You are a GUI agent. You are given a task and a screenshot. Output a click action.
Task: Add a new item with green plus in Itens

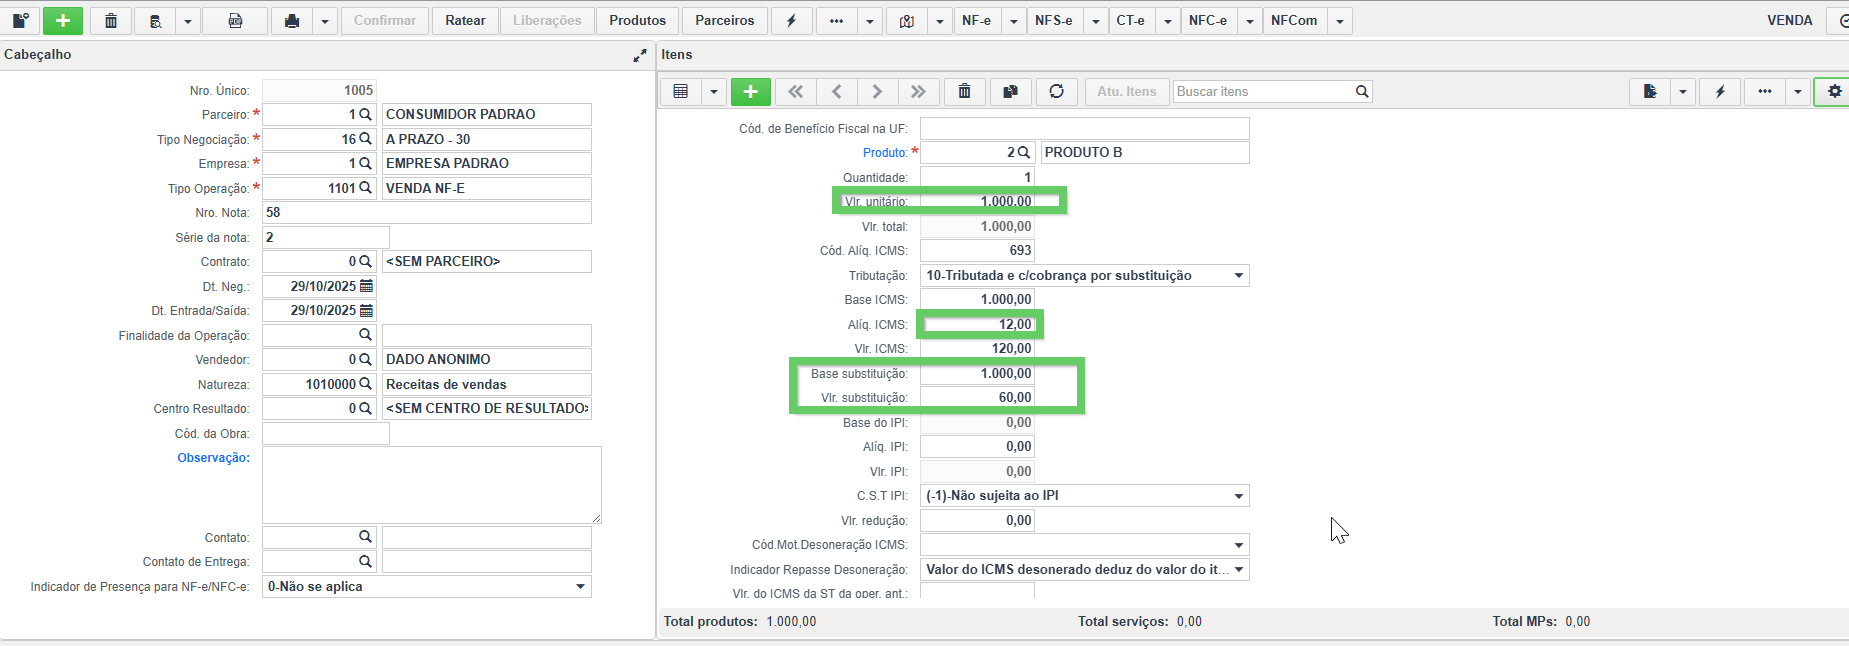[x=751, y=91]
